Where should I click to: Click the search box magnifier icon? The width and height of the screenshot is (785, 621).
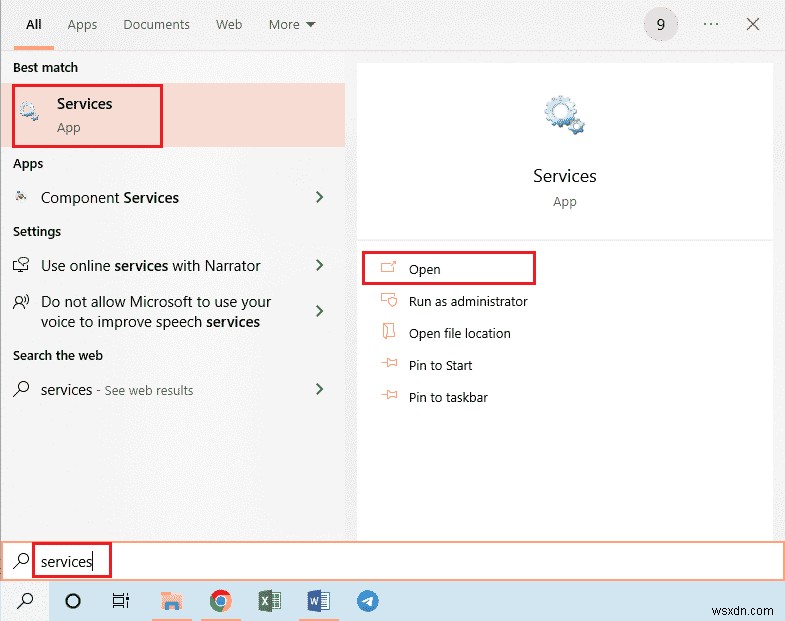pos(21,561)
